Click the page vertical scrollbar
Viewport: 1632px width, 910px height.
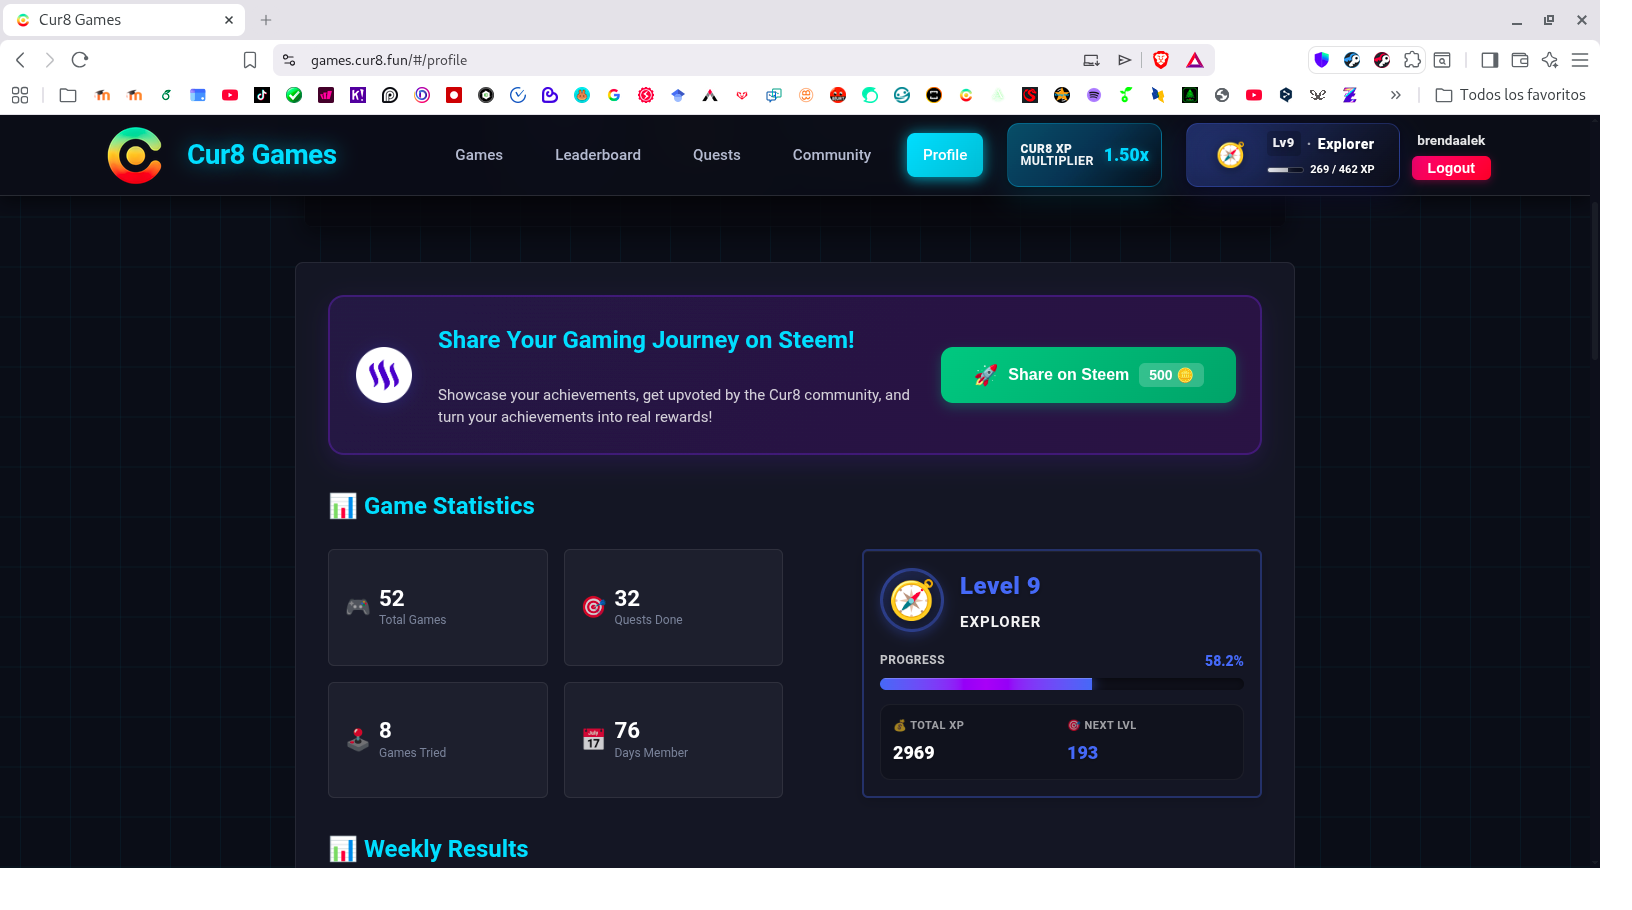pos(1594,280)
